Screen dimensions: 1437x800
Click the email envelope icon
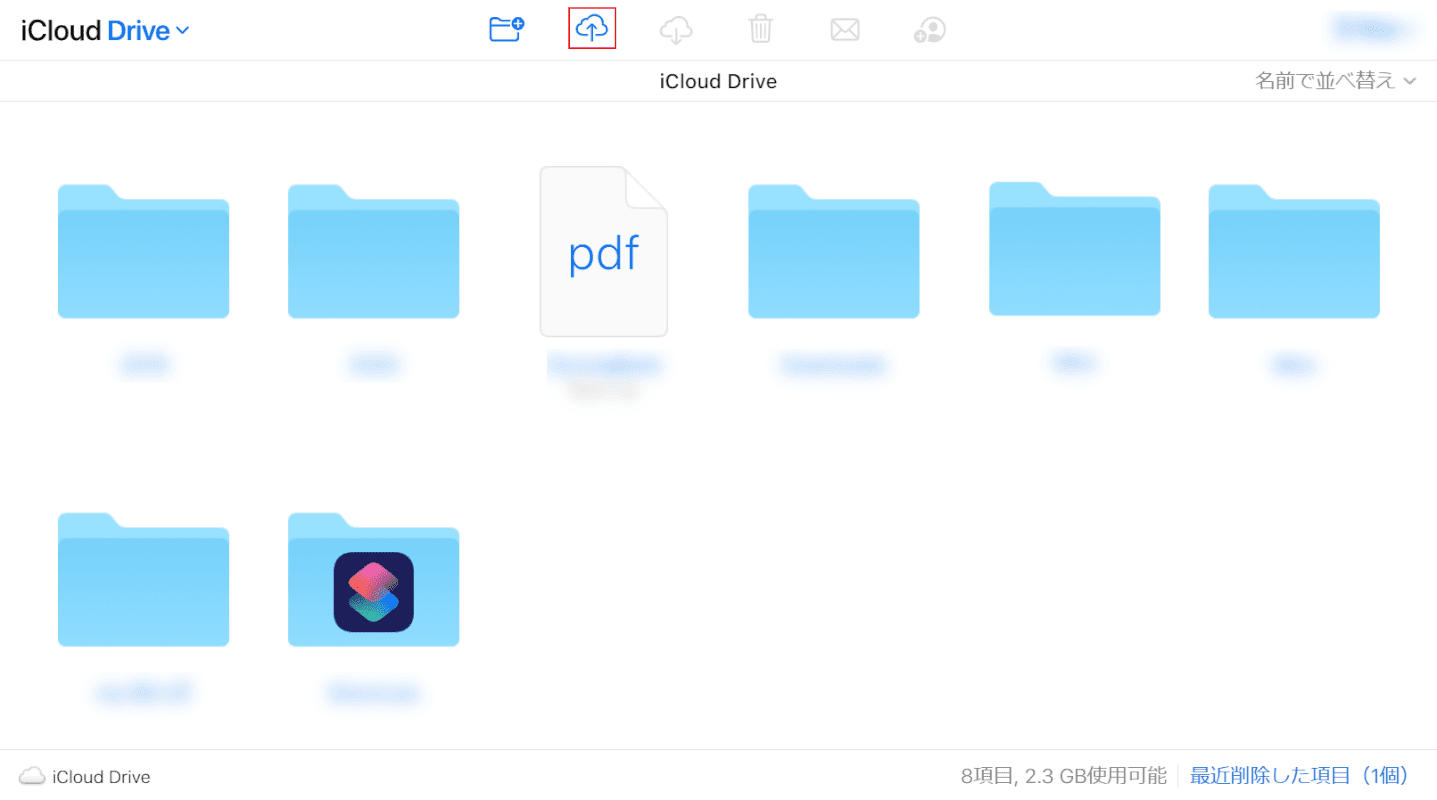[845, 30]
